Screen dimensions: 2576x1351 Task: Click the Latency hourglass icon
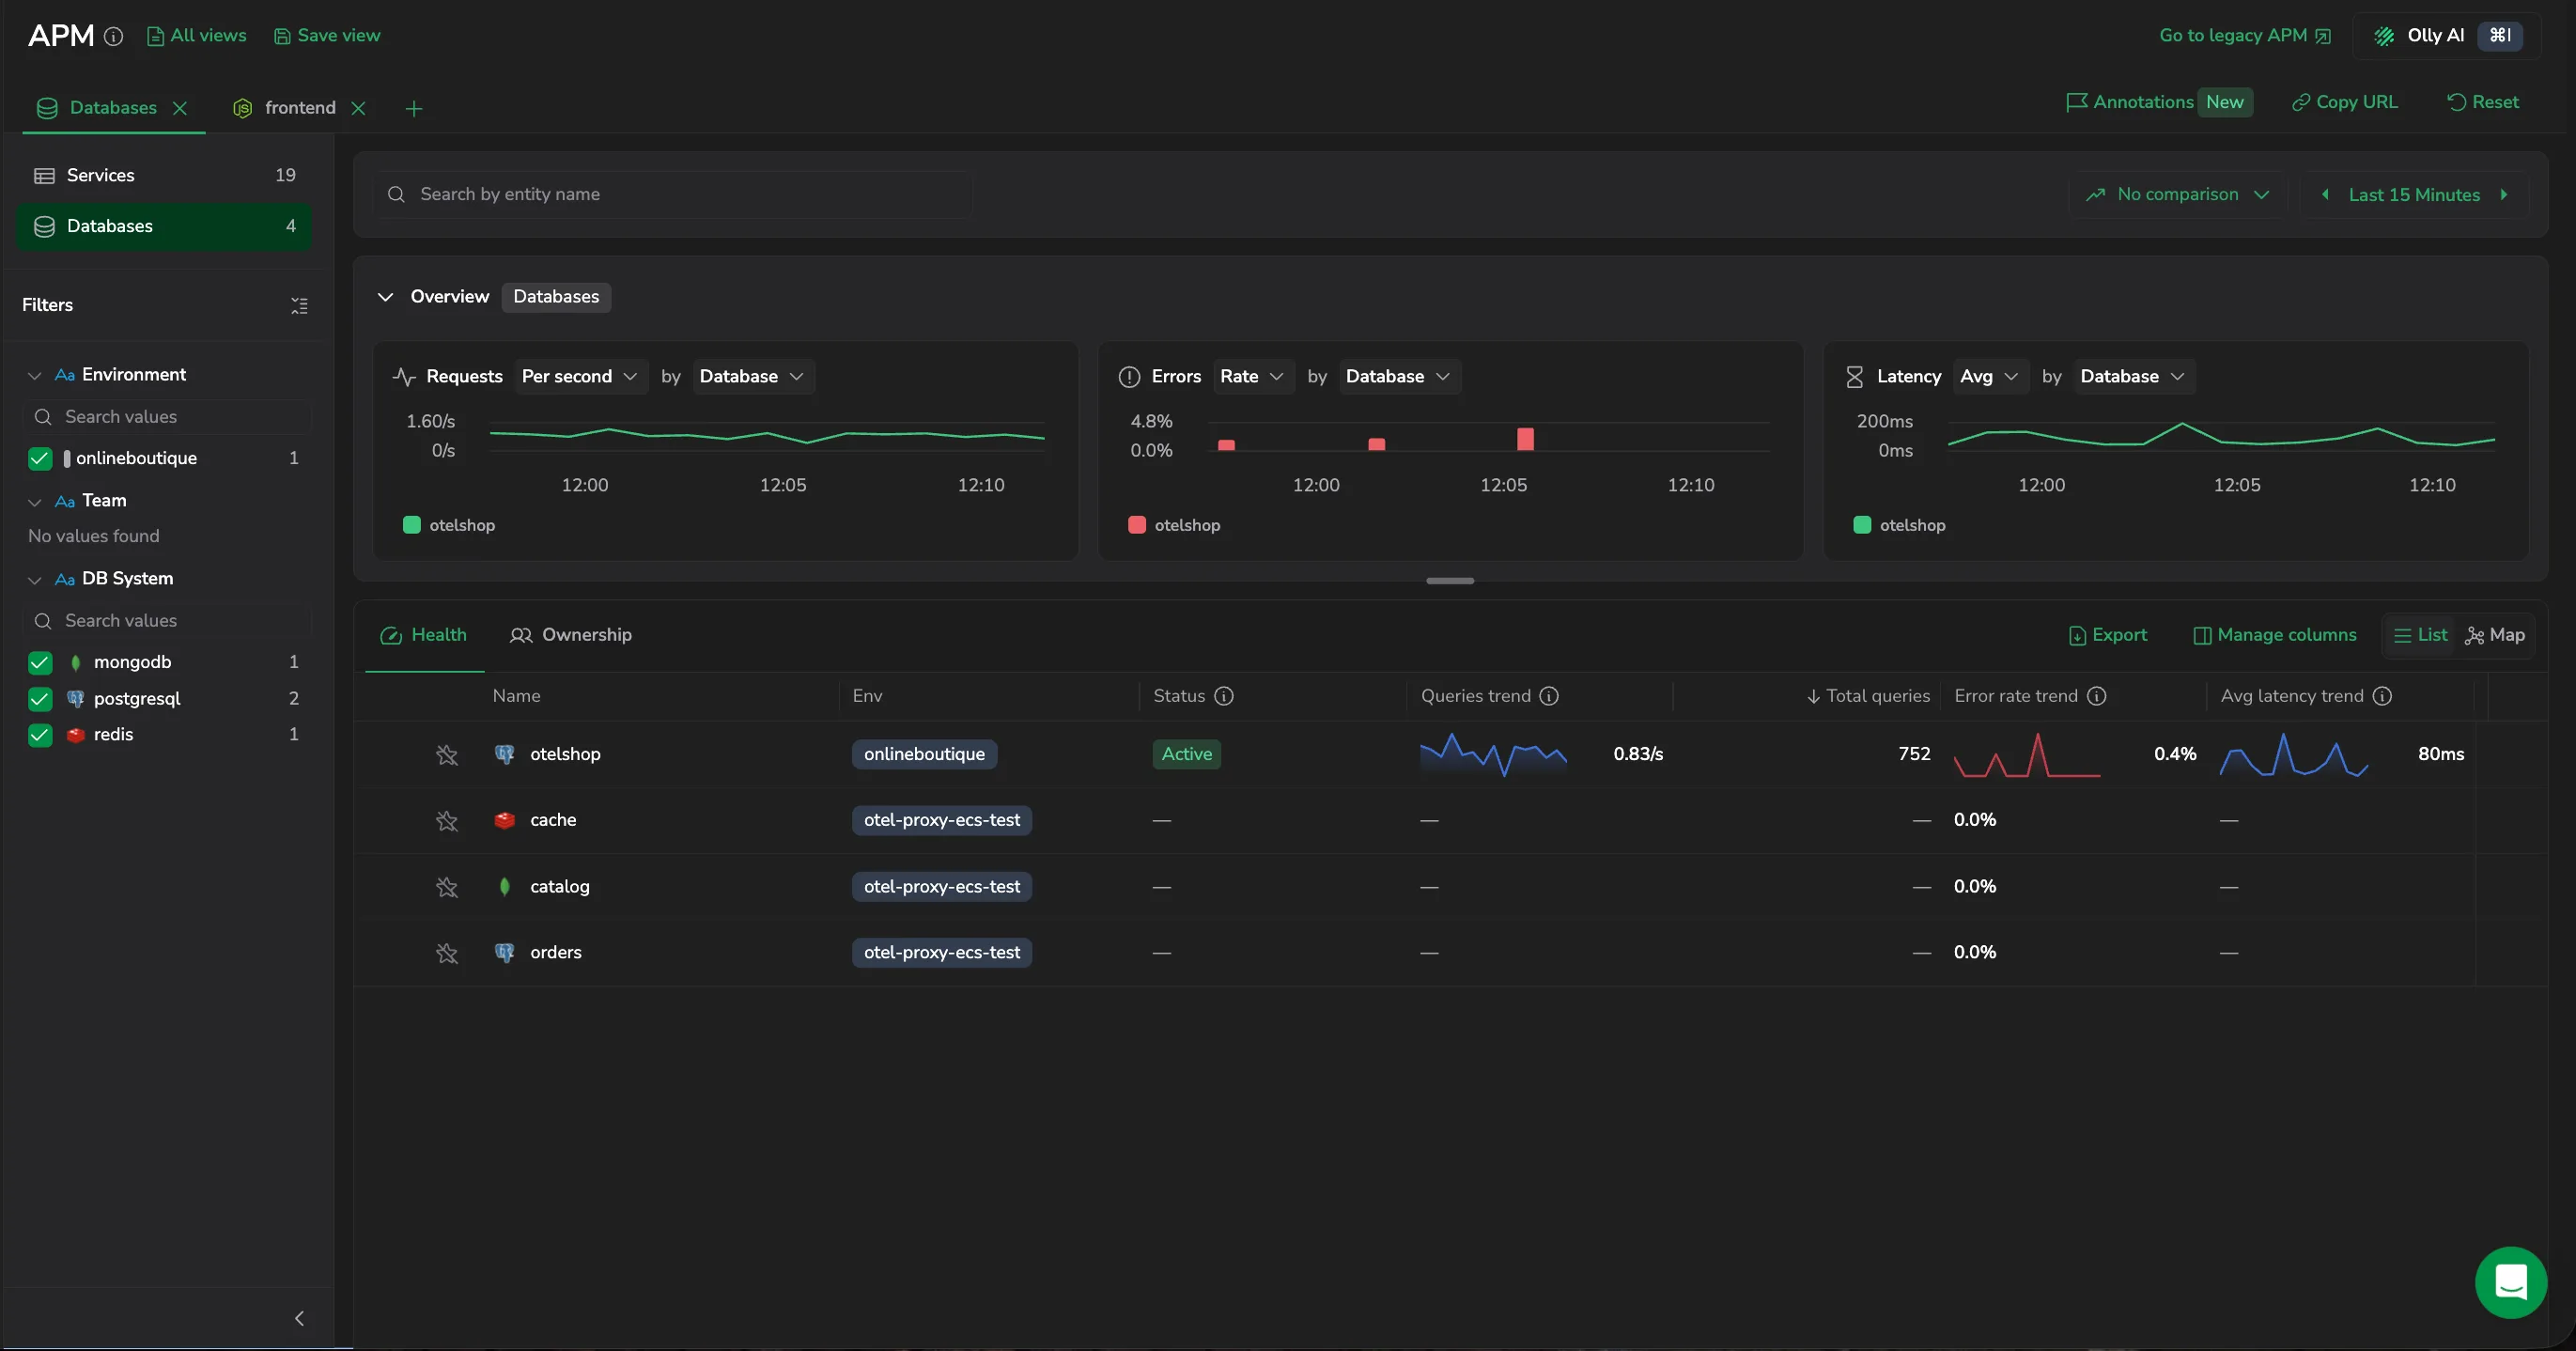[x=1854, y=377]
